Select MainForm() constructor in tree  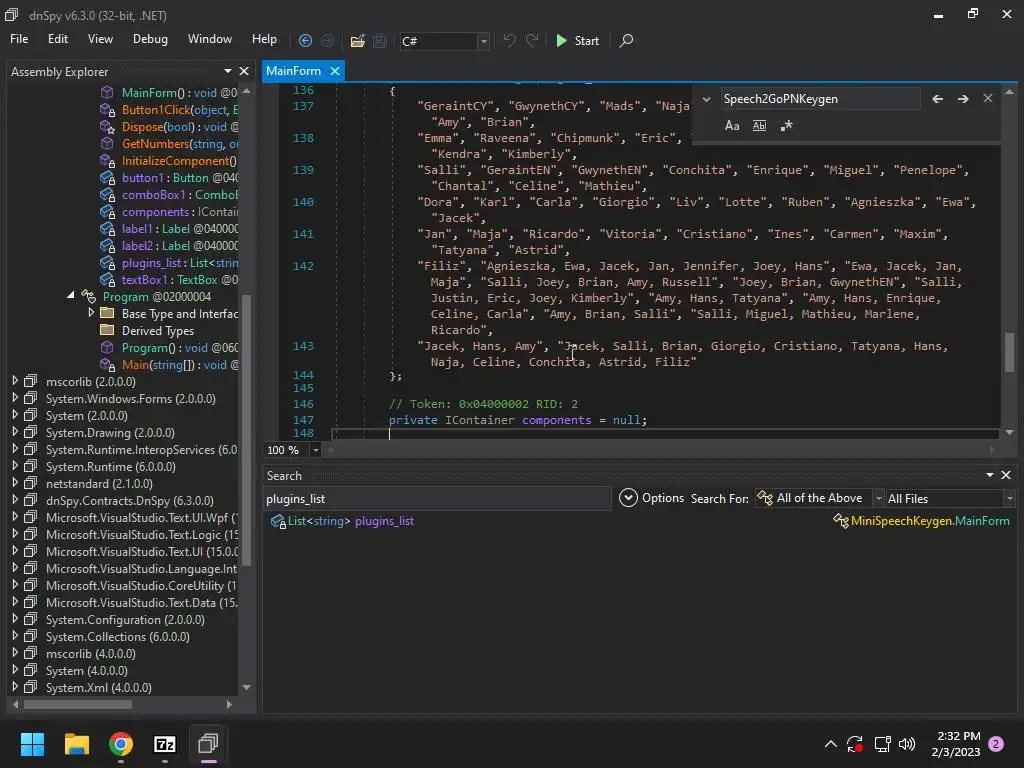click(x=168, y=93)
